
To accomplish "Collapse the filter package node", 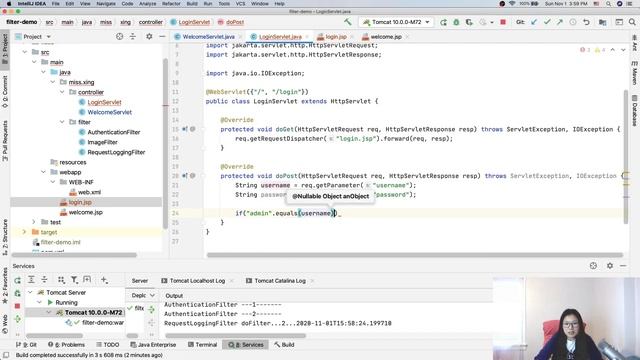I will (x=62, y=122).
